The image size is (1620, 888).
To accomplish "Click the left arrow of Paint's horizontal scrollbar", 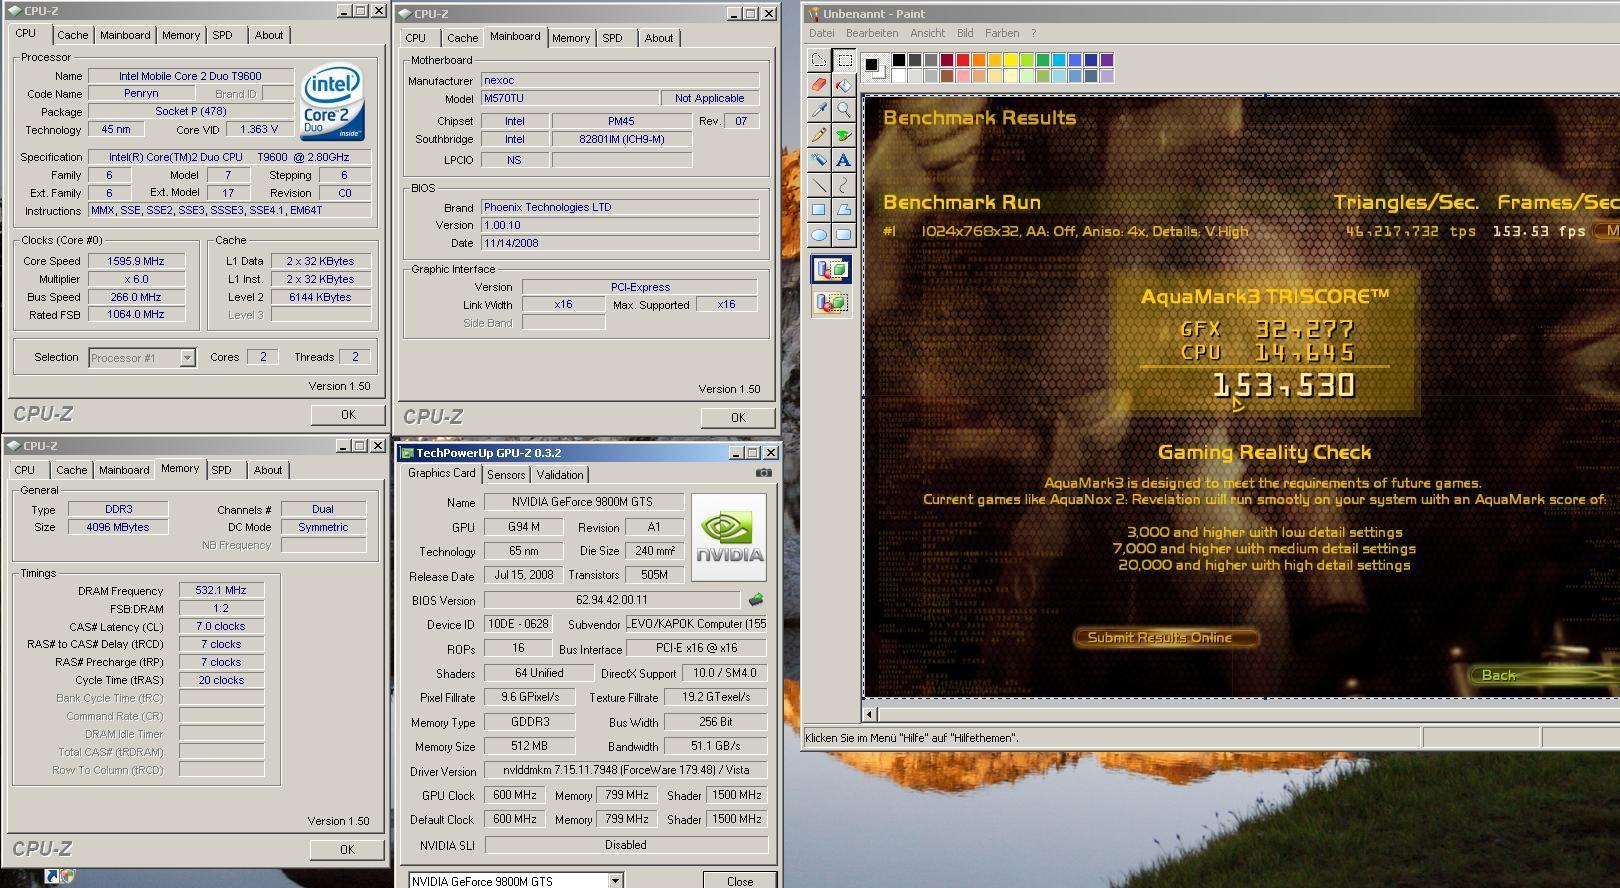I will point(870,714).
